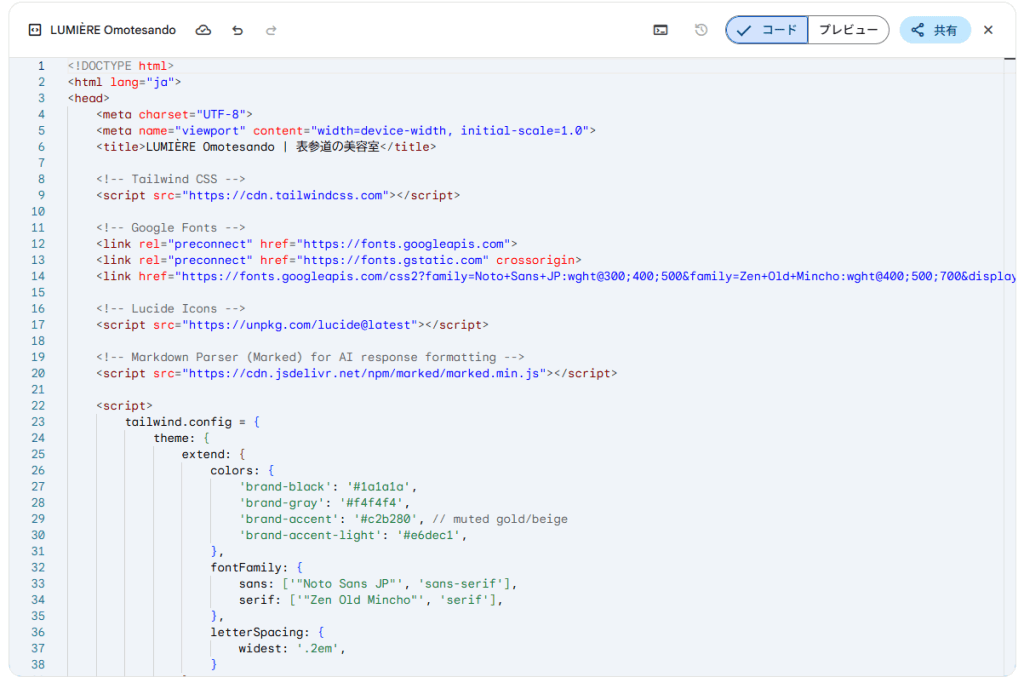
Task: Open version history clock icon
Action: pos(701,30)
